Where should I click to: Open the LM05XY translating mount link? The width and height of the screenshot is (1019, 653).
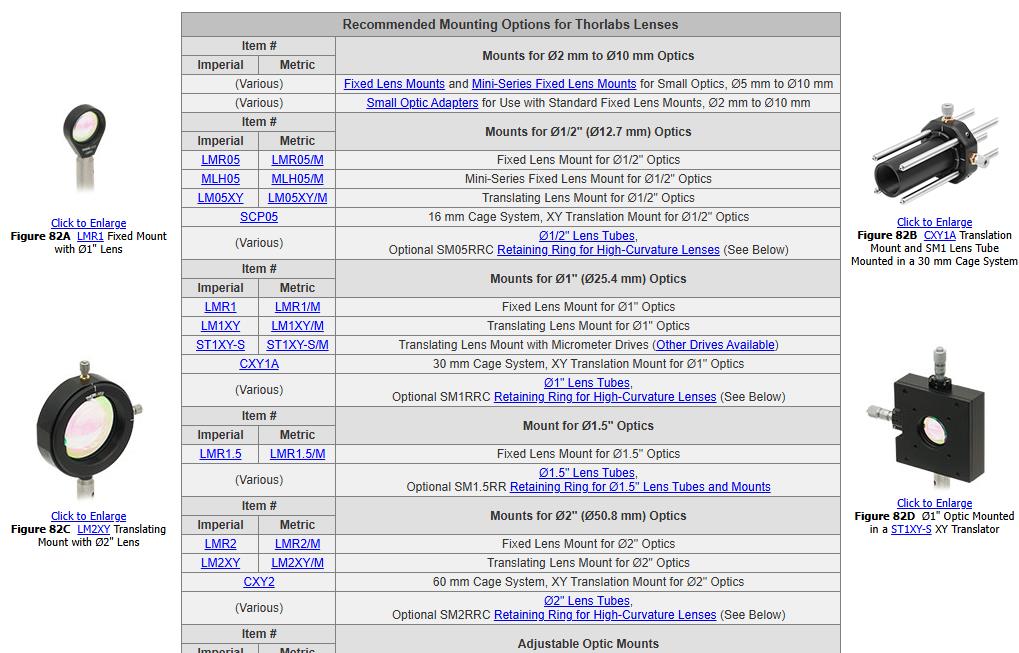[220, 198]
